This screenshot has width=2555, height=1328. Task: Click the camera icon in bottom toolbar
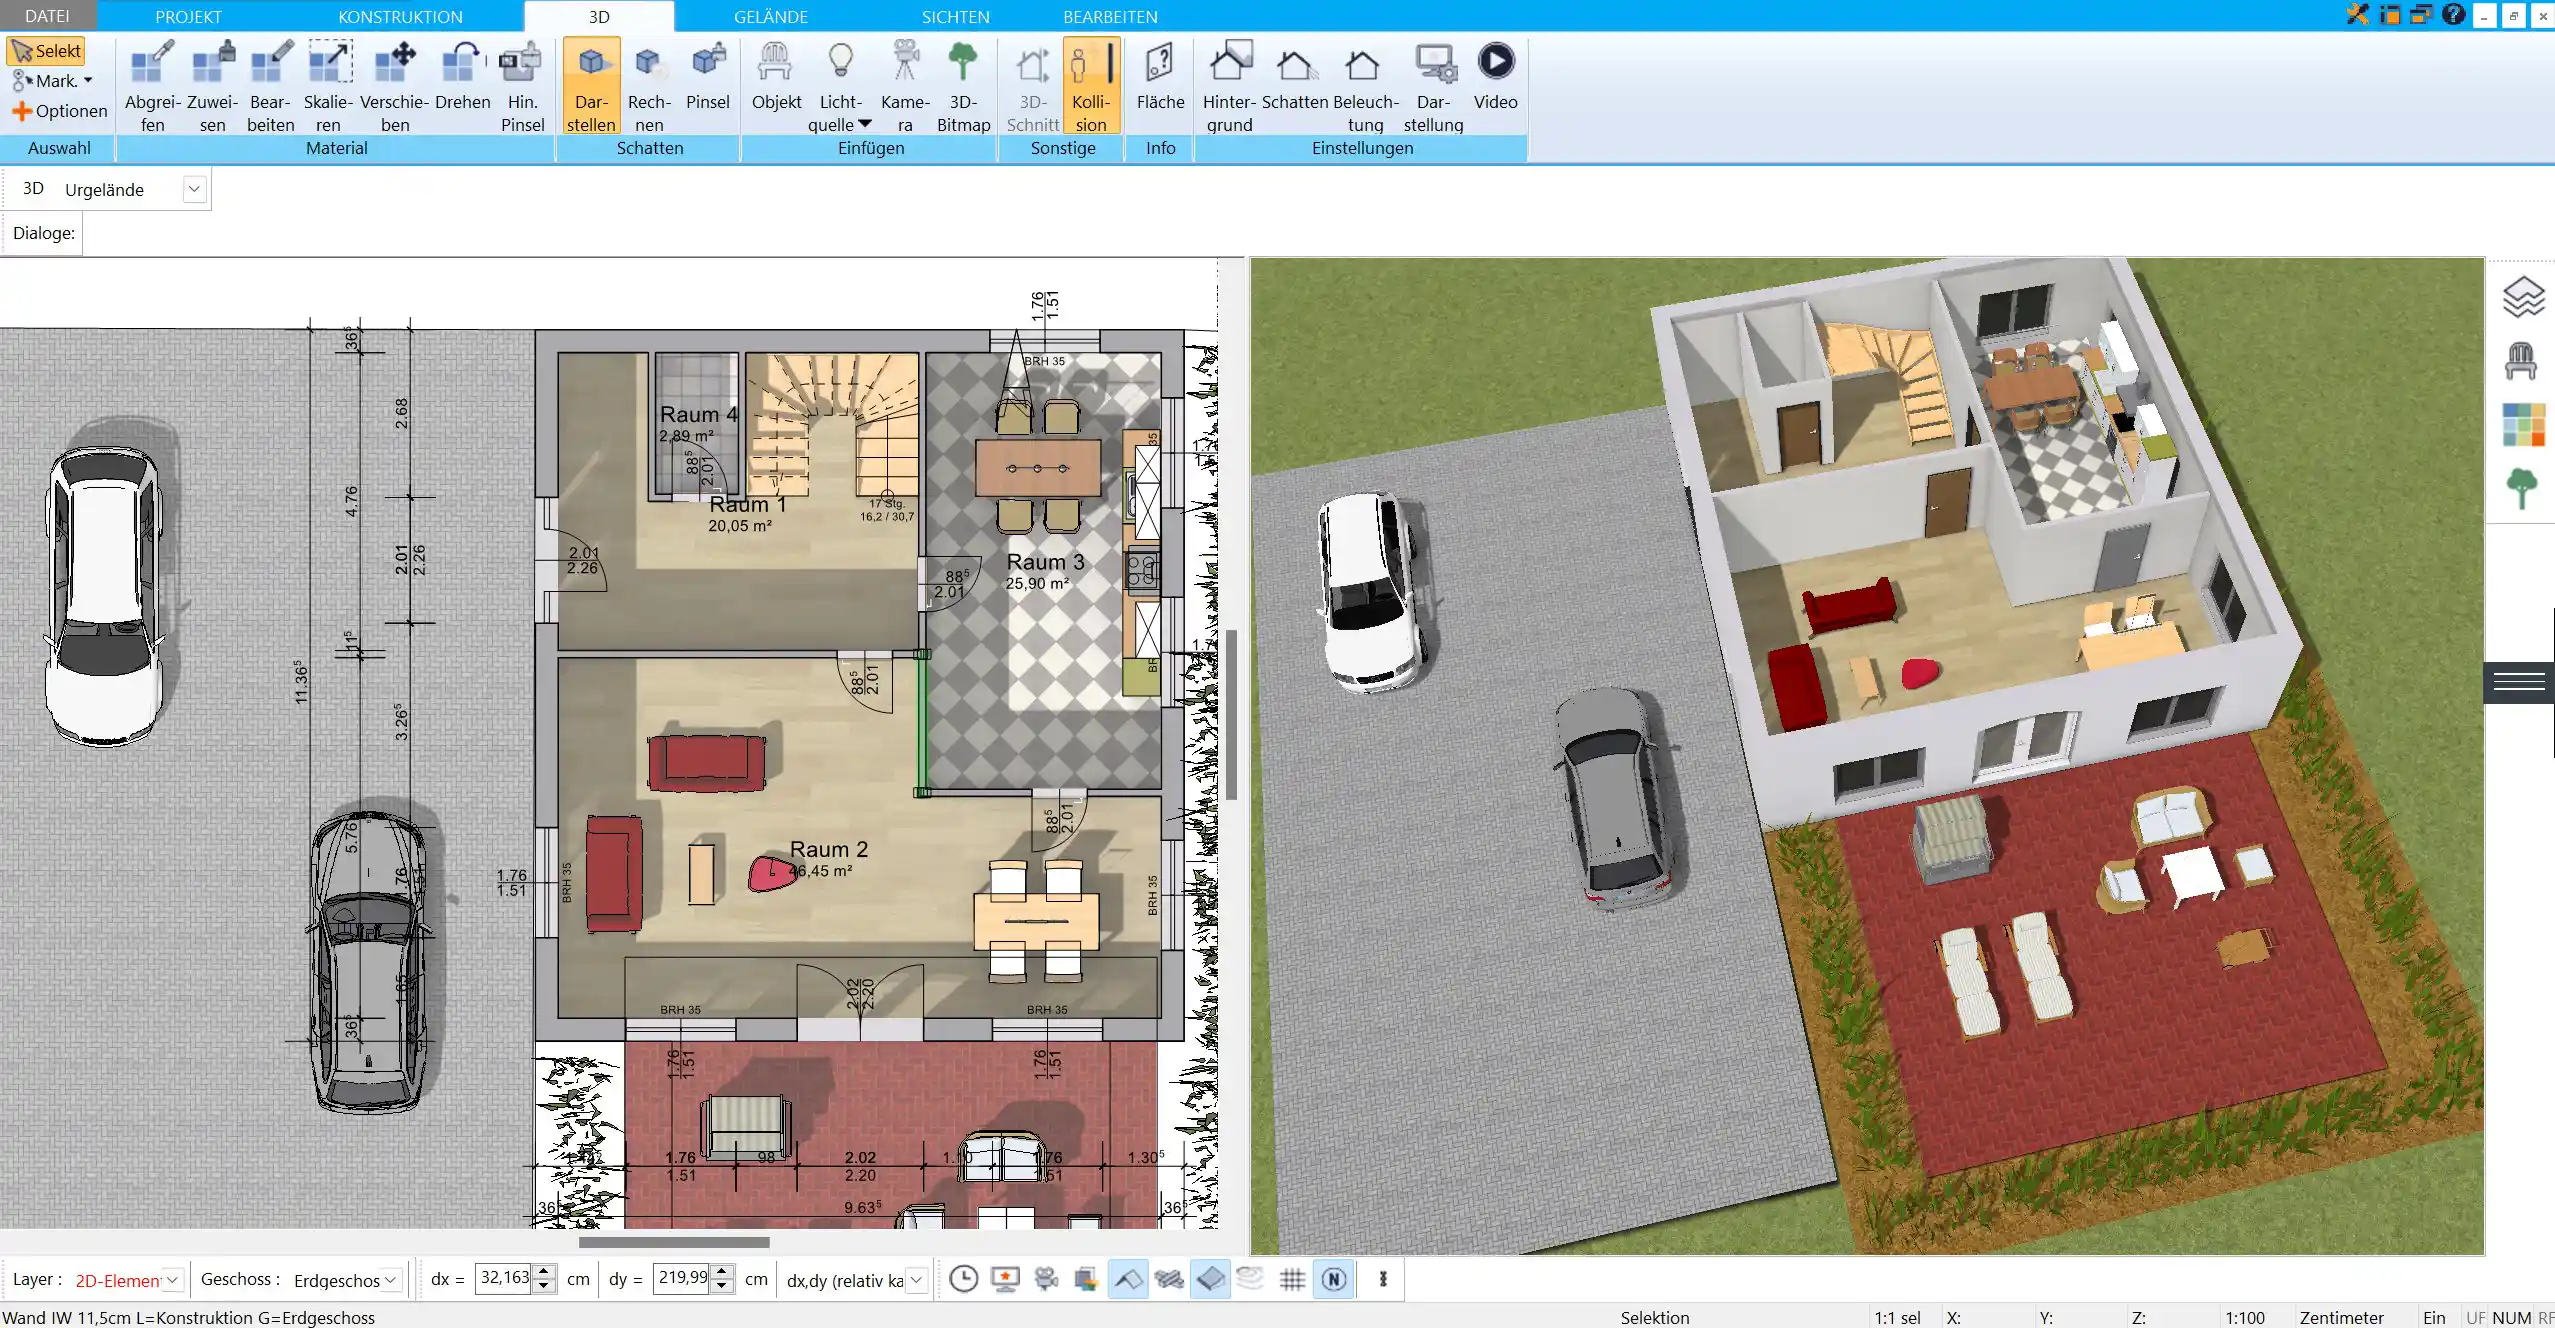(x=1046, y=1279)
